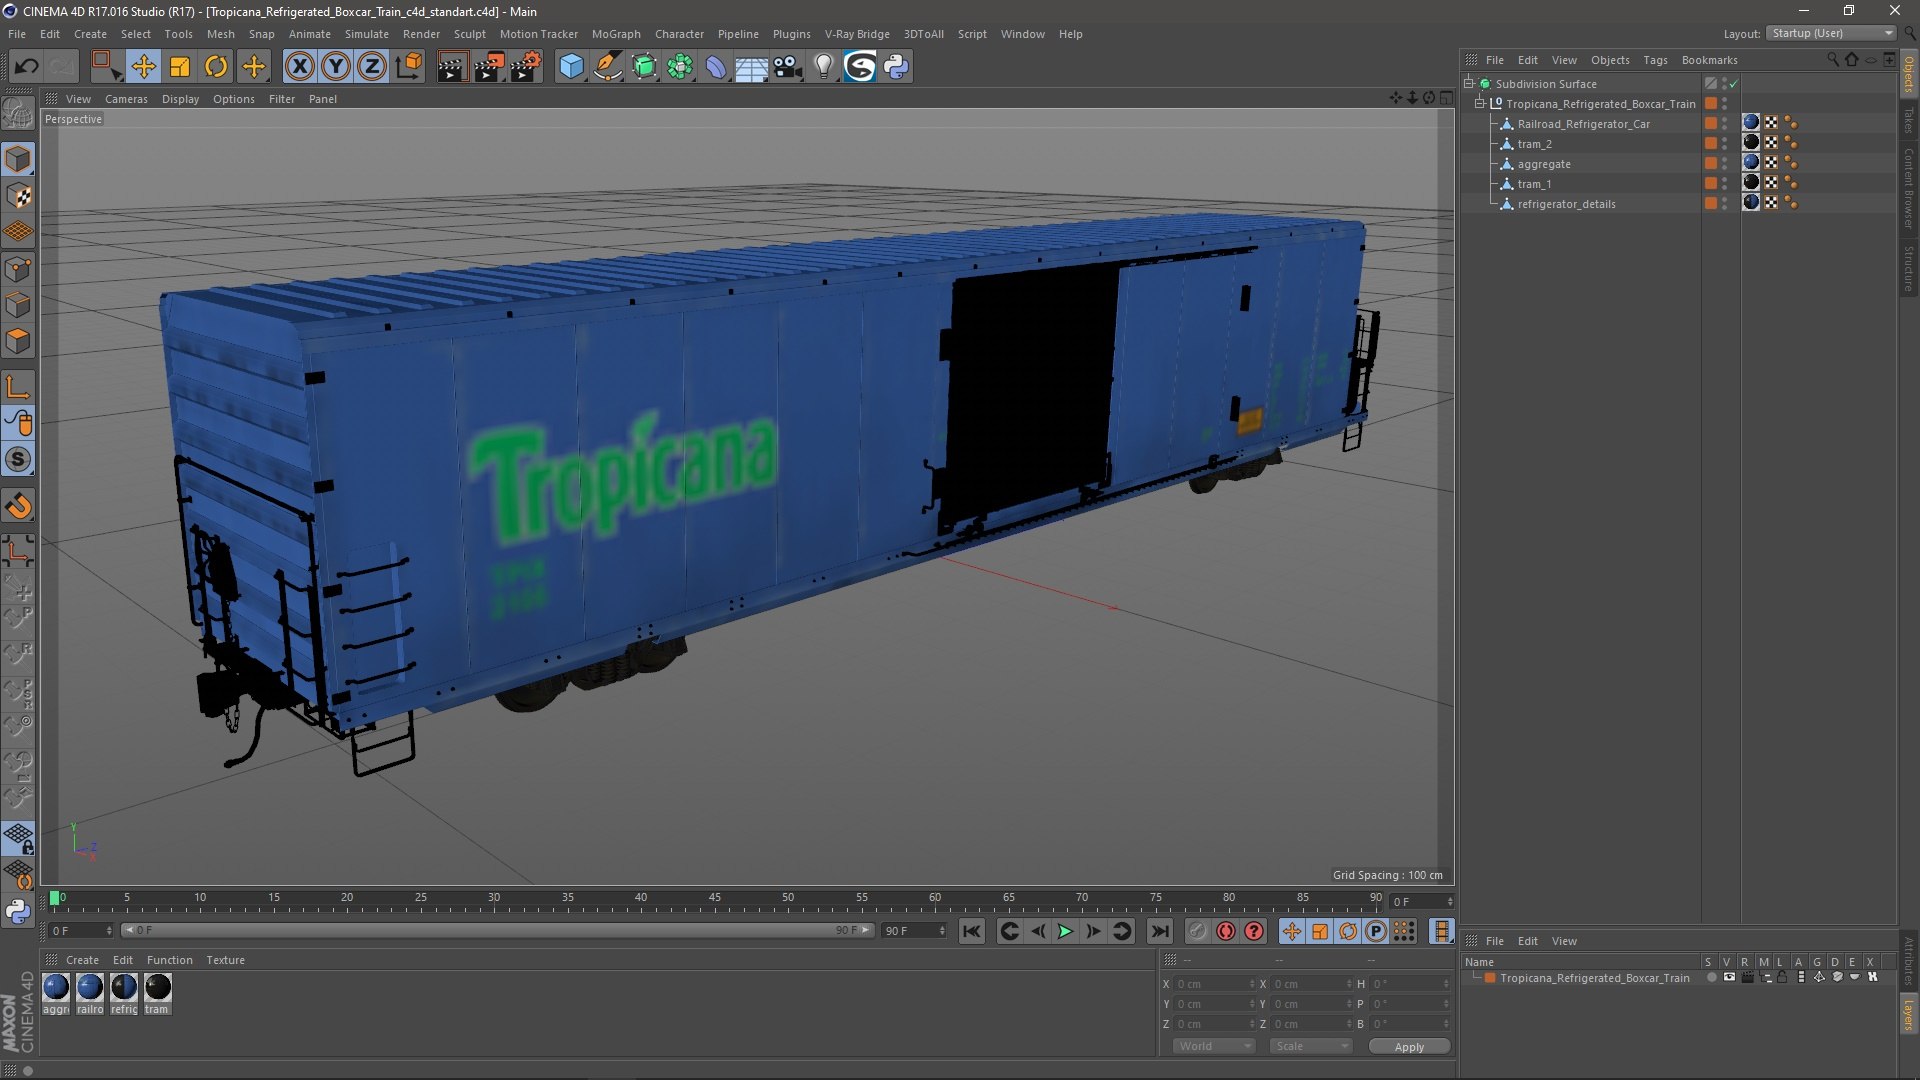The image size is (1920, 1080).
Task: Add subdivision generator green icon
Action: 644,67
